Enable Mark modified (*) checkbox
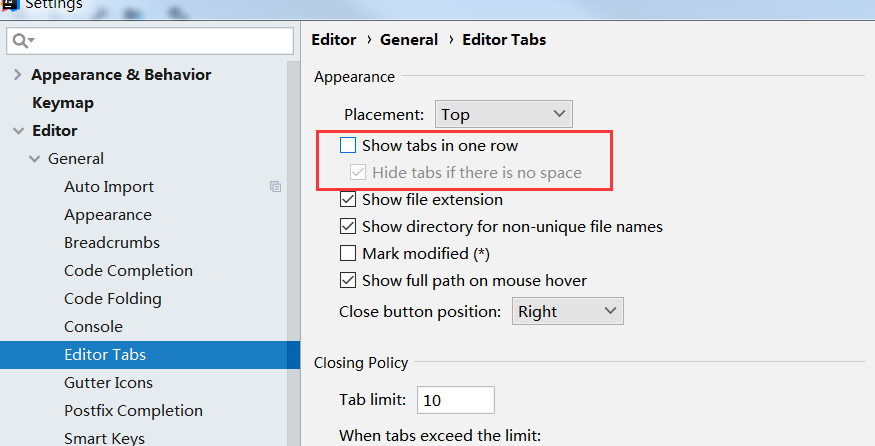 click(348, 253)
